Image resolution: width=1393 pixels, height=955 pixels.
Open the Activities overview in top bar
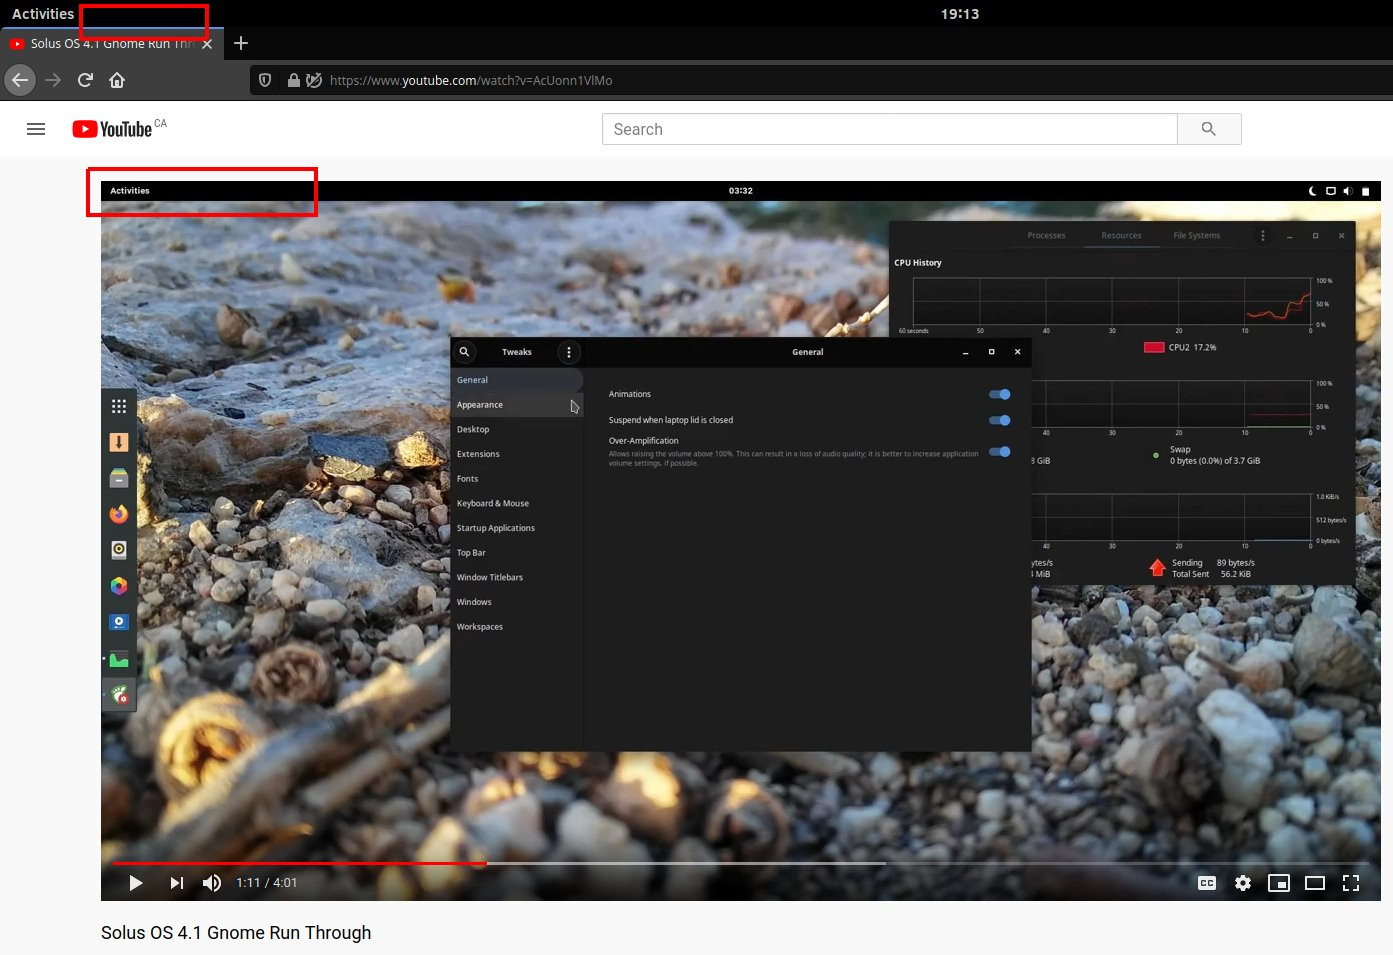tap(42, 14)
